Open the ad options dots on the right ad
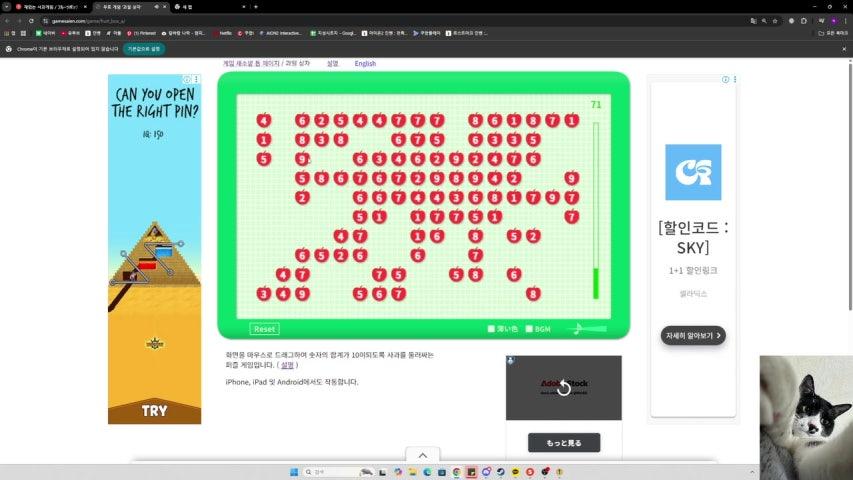 (735, 79)
